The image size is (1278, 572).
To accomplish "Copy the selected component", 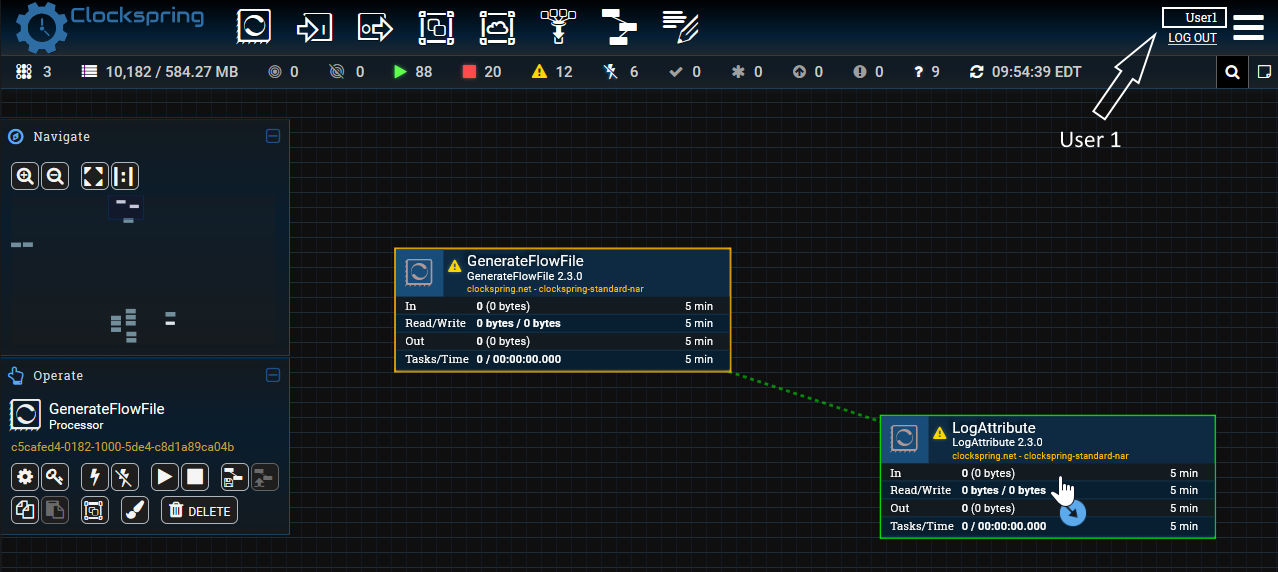I will [25, 510].
